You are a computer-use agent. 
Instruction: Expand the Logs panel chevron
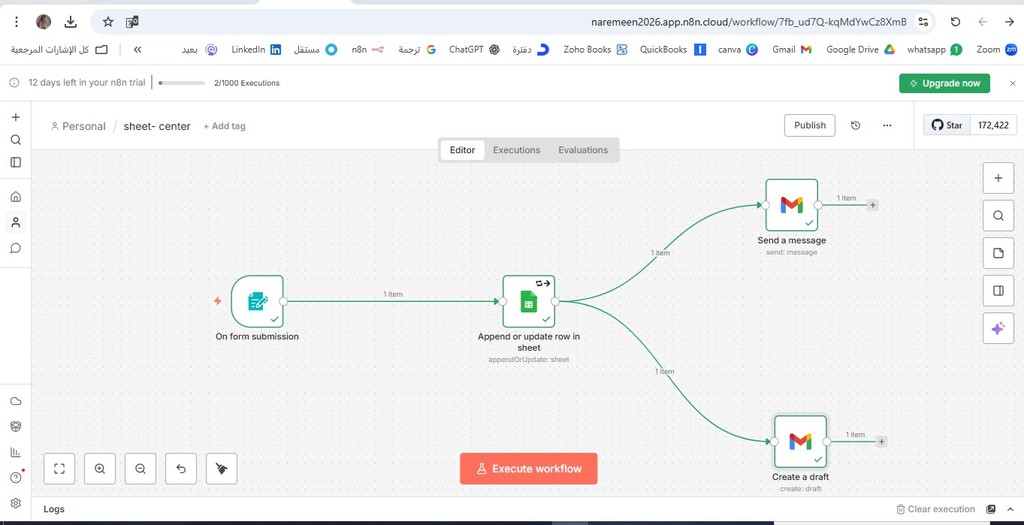(1009, 509)
